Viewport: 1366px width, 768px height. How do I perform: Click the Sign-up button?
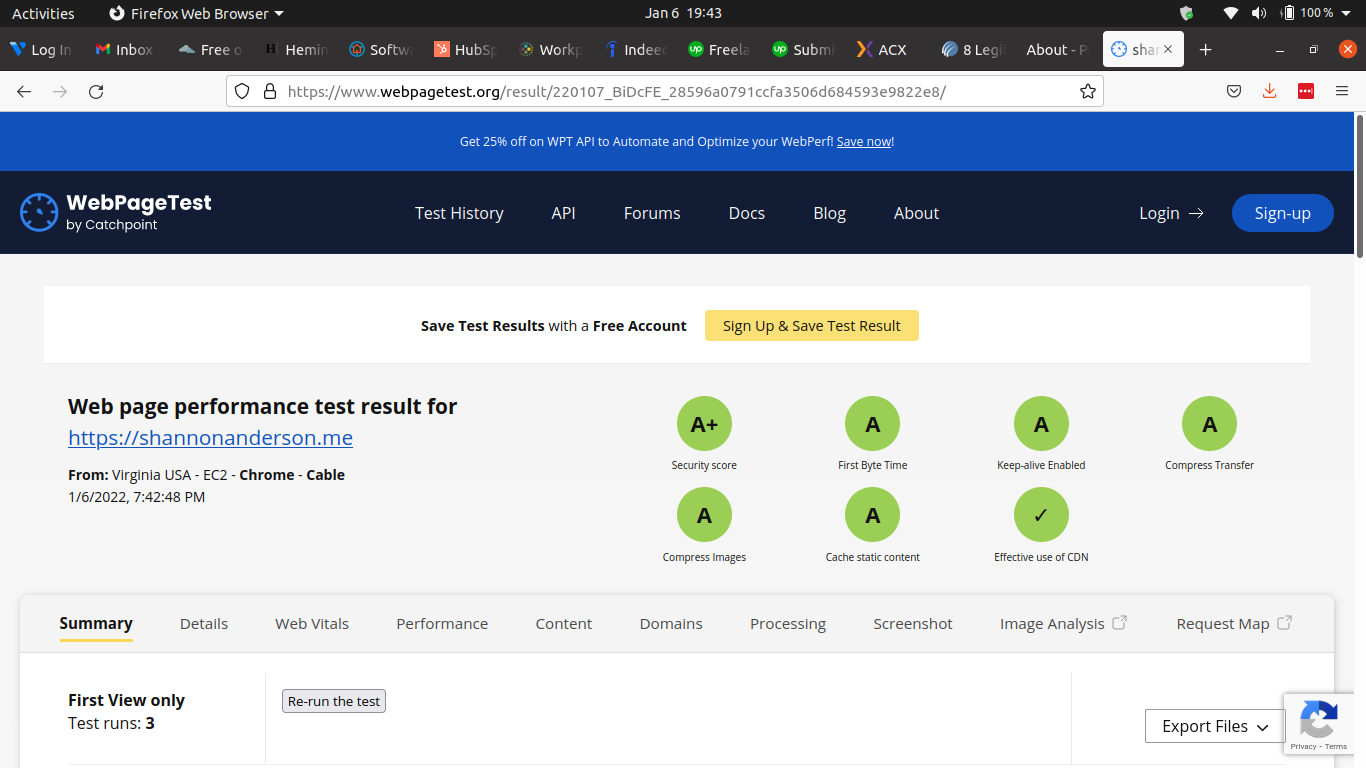click(1282, 213)
